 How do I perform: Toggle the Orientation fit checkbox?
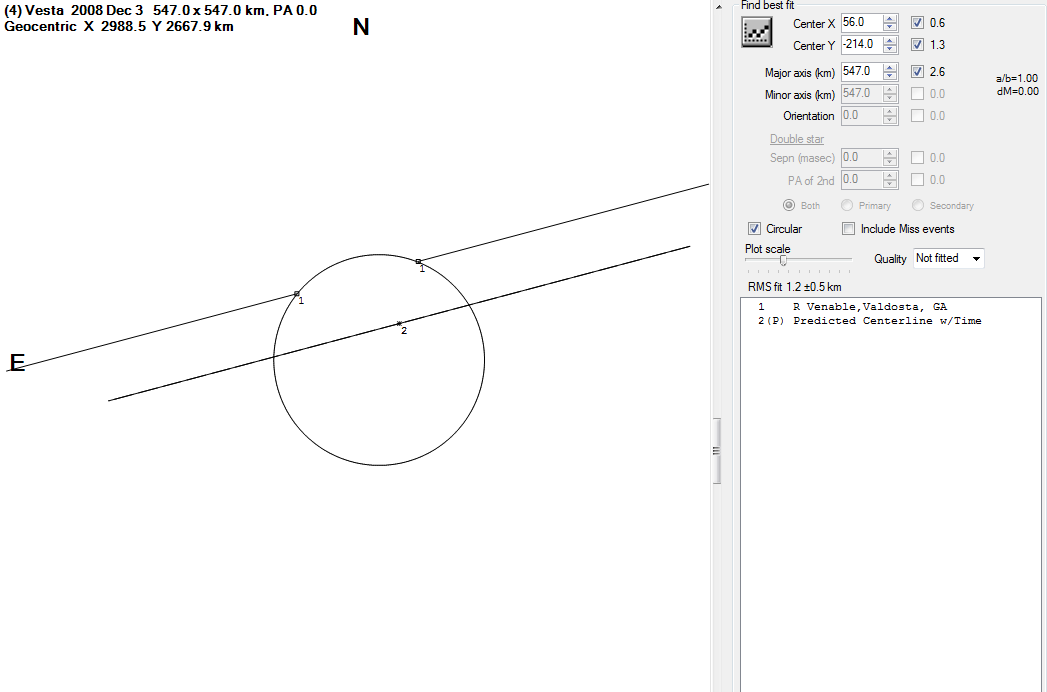point(917,116)
